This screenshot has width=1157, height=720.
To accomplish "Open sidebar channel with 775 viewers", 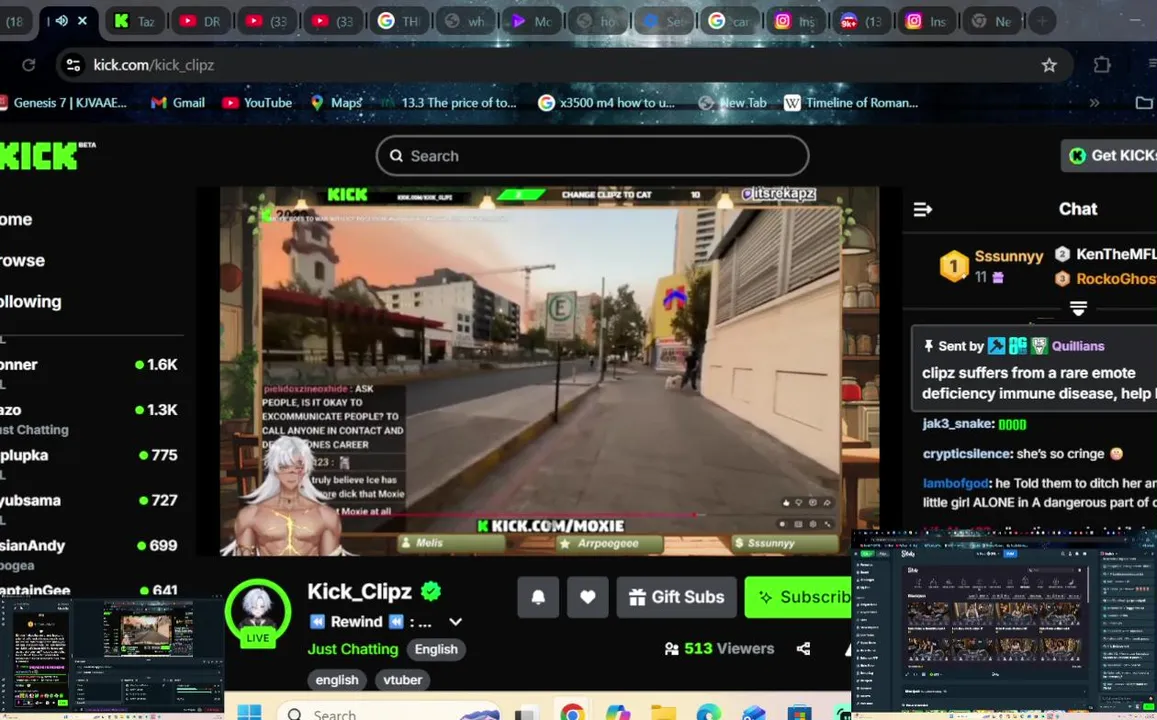I will 89,462.
